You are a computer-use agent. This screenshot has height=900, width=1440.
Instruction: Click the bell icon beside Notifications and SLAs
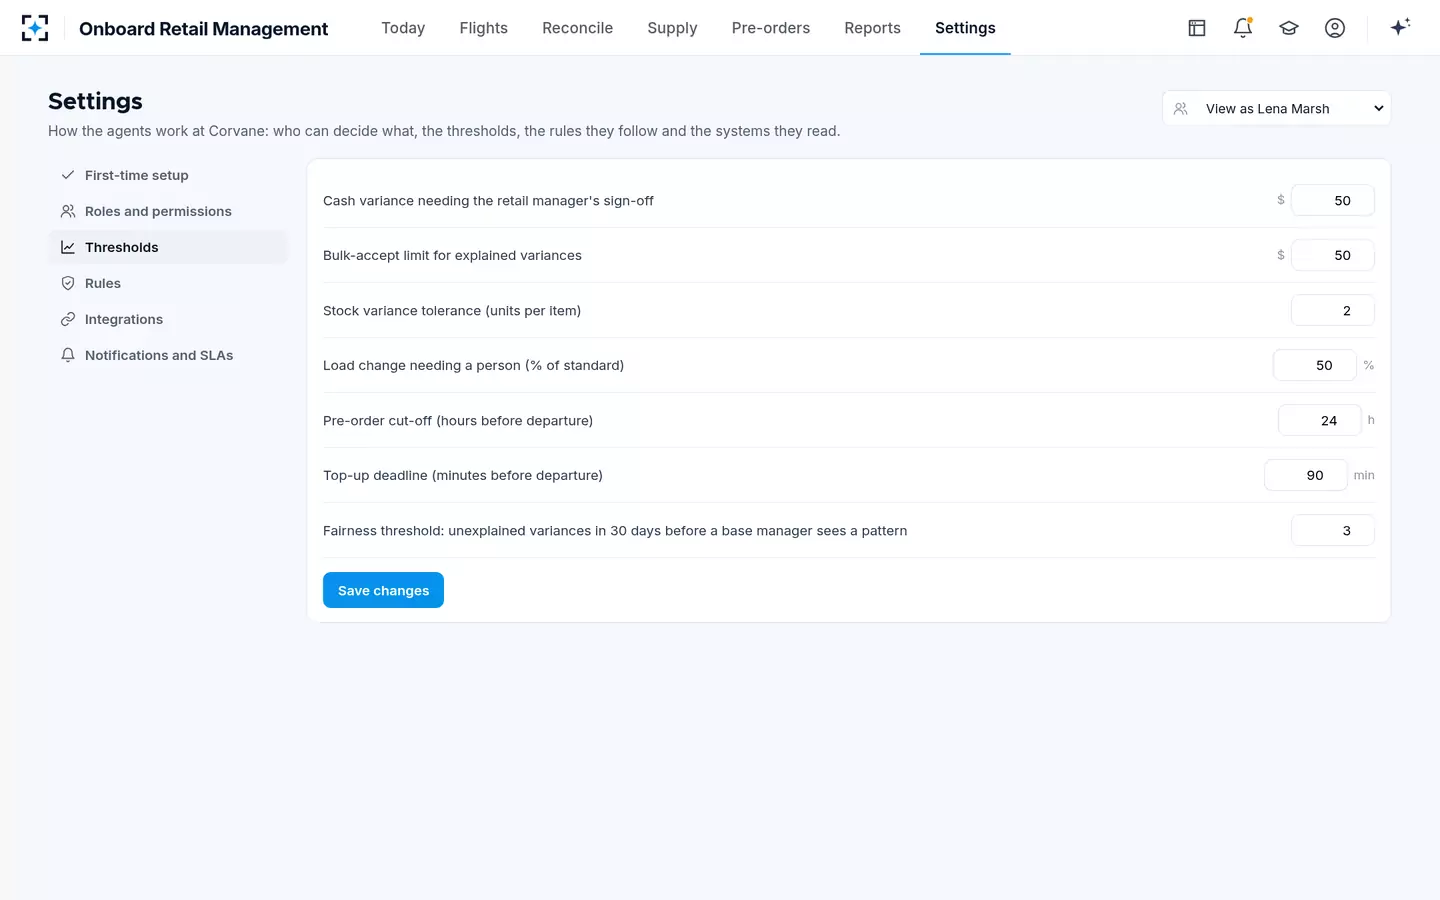[x=68, y=355]
